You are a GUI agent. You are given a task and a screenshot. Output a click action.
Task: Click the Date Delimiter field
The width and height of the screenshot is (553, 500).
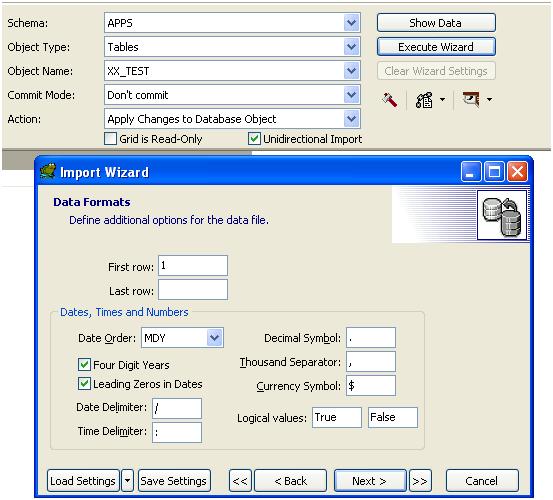tap(177, 408)
